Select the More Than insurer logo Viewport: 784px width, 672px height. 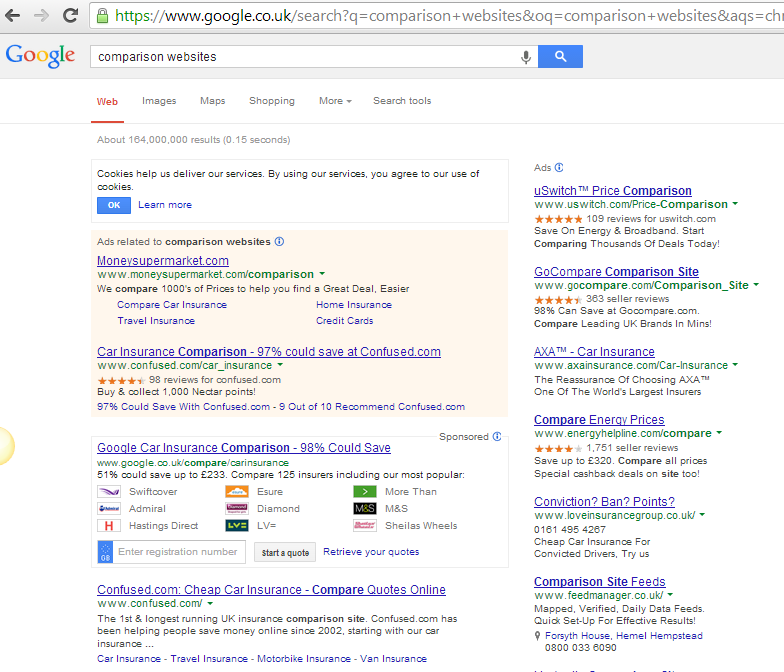[365, 492]
